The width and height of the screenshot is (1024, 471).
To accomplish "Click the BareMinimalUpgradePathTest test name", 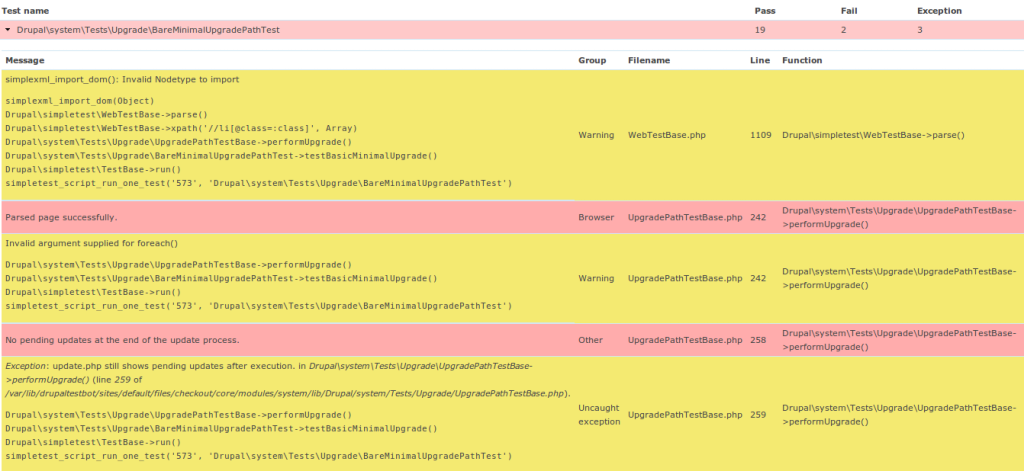I will point(148,30).
